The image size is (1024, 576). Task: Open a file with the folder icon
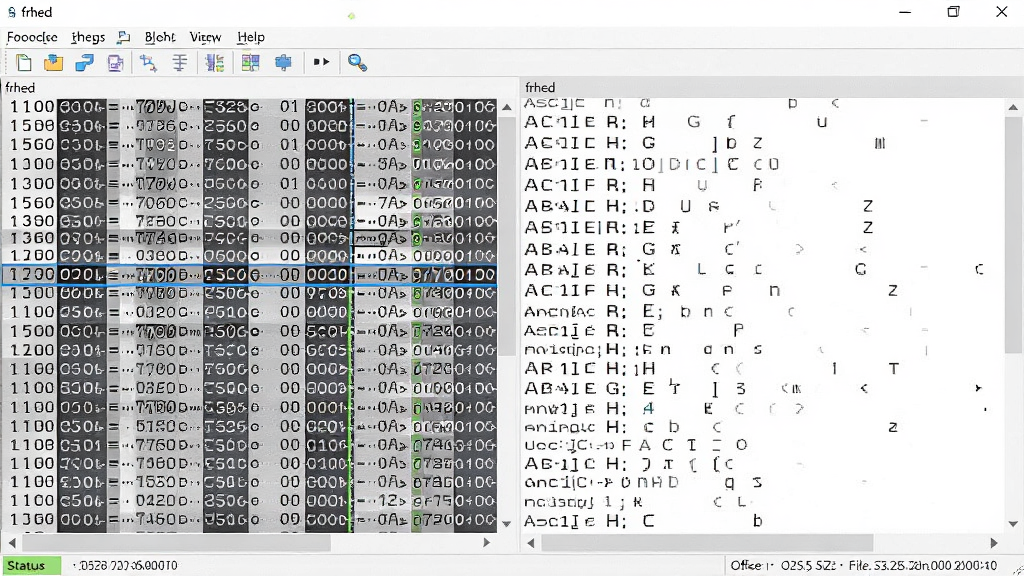click(54, 63)
